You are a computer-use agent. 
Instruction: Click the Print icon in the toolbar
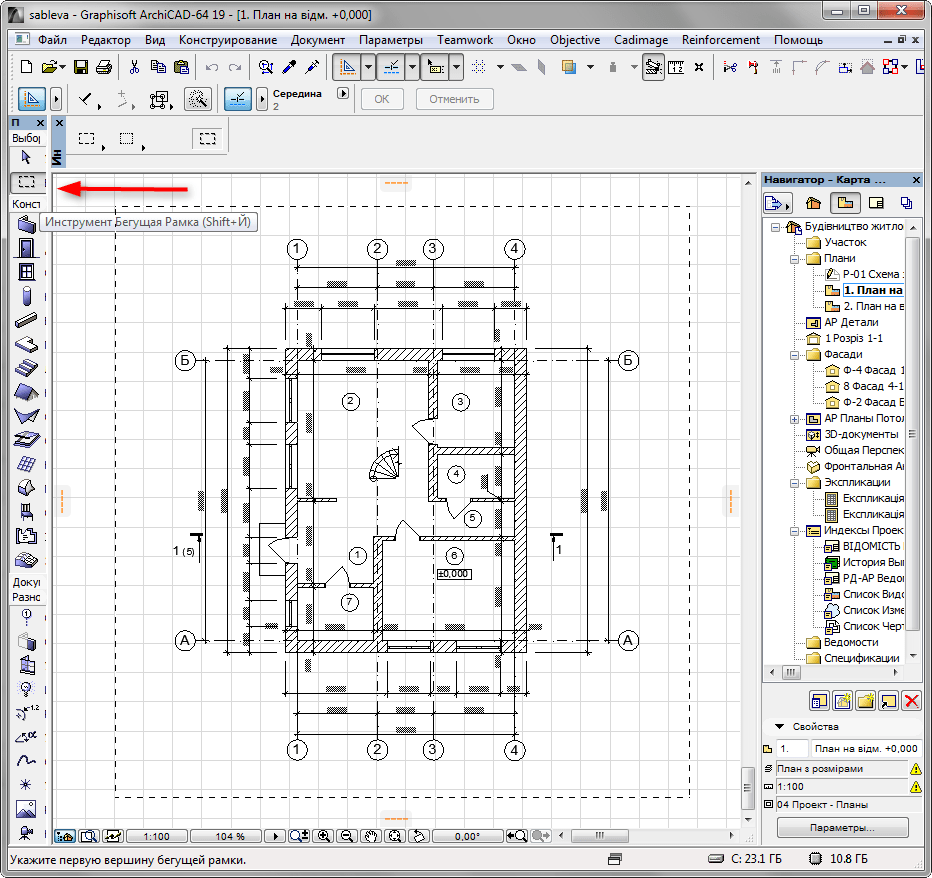tap(103, 67)
